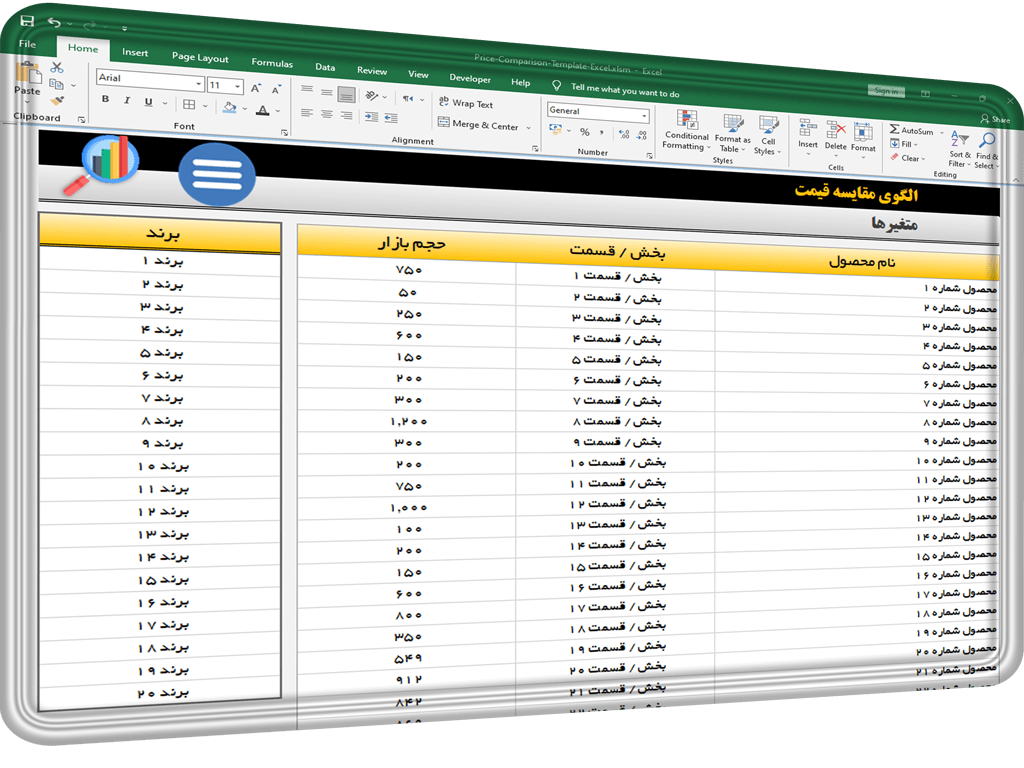The height and width of the screenshot is (768, 1024).
Task: Toggle Bold formatting
Action: (x=106, y=99)
